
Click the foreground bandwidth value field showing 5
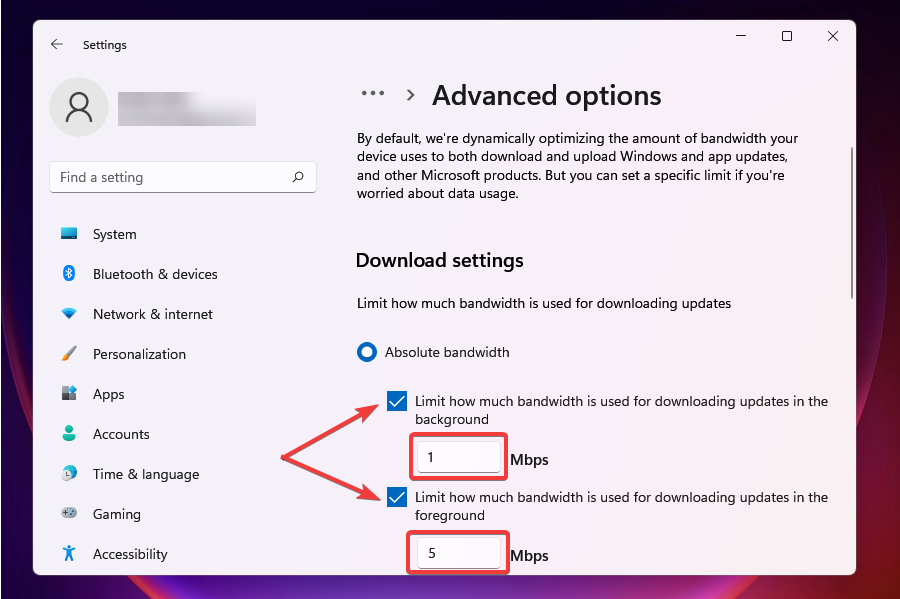457,552
